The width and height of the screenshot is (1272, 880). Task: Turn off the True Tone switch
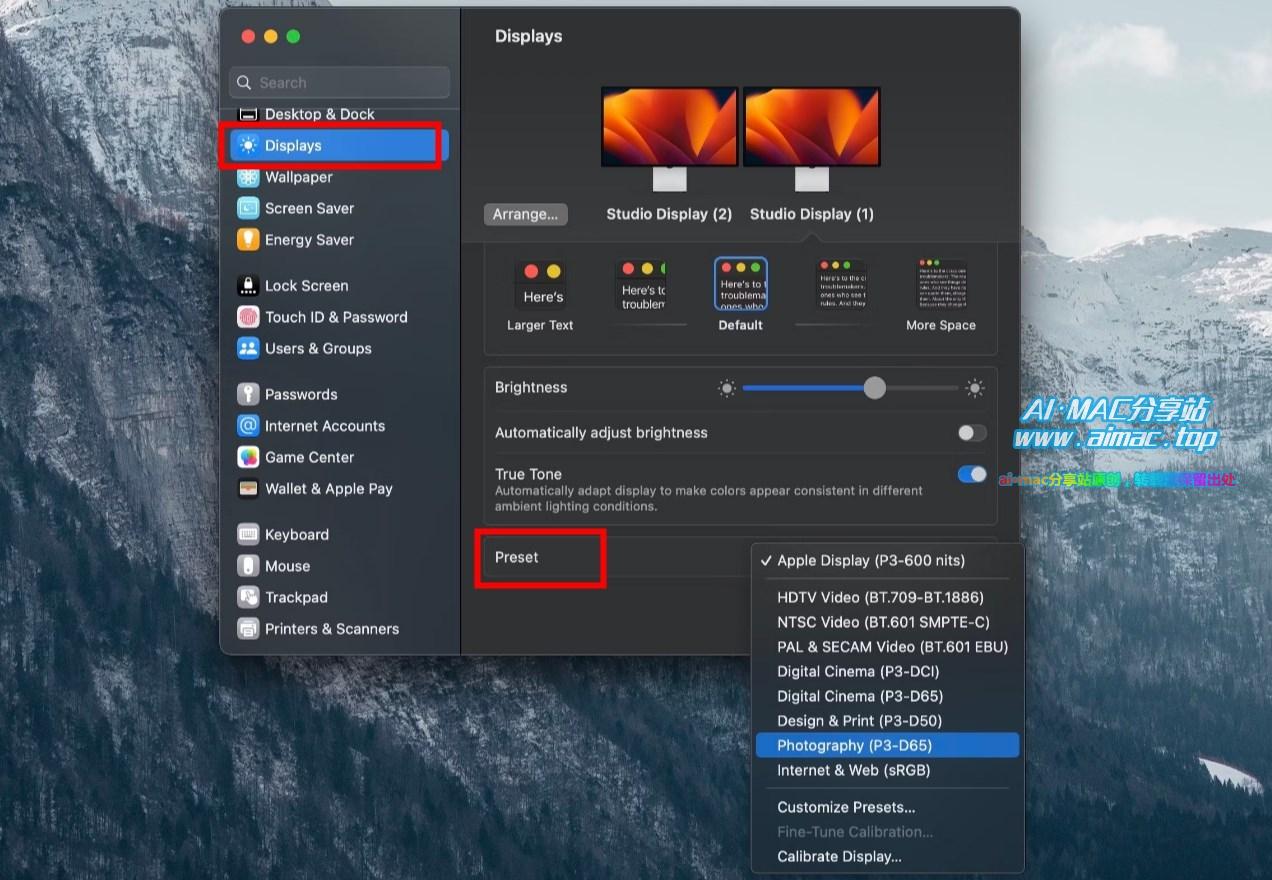click(972, 474)
